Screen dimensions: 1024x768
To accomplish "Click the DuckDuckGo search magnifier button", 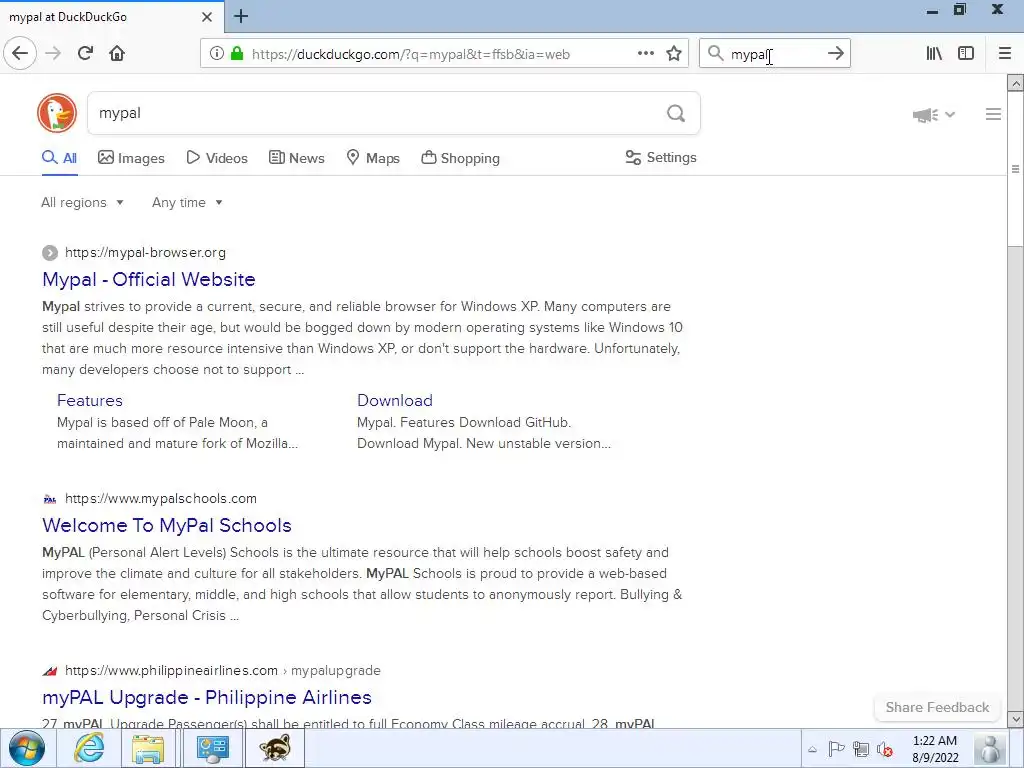I will coord(676,114).
